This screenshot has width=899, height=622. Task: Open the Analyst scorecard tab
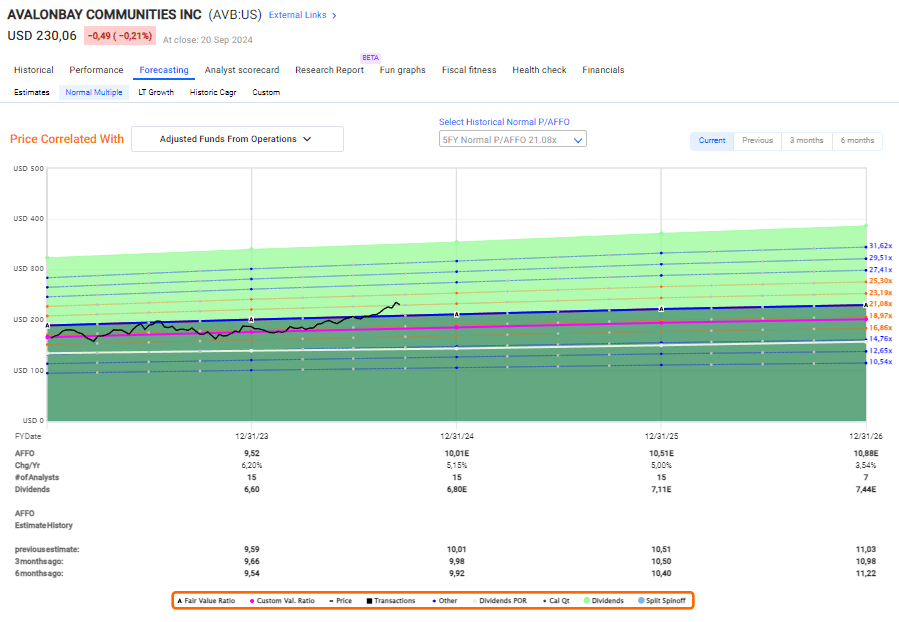242,70
